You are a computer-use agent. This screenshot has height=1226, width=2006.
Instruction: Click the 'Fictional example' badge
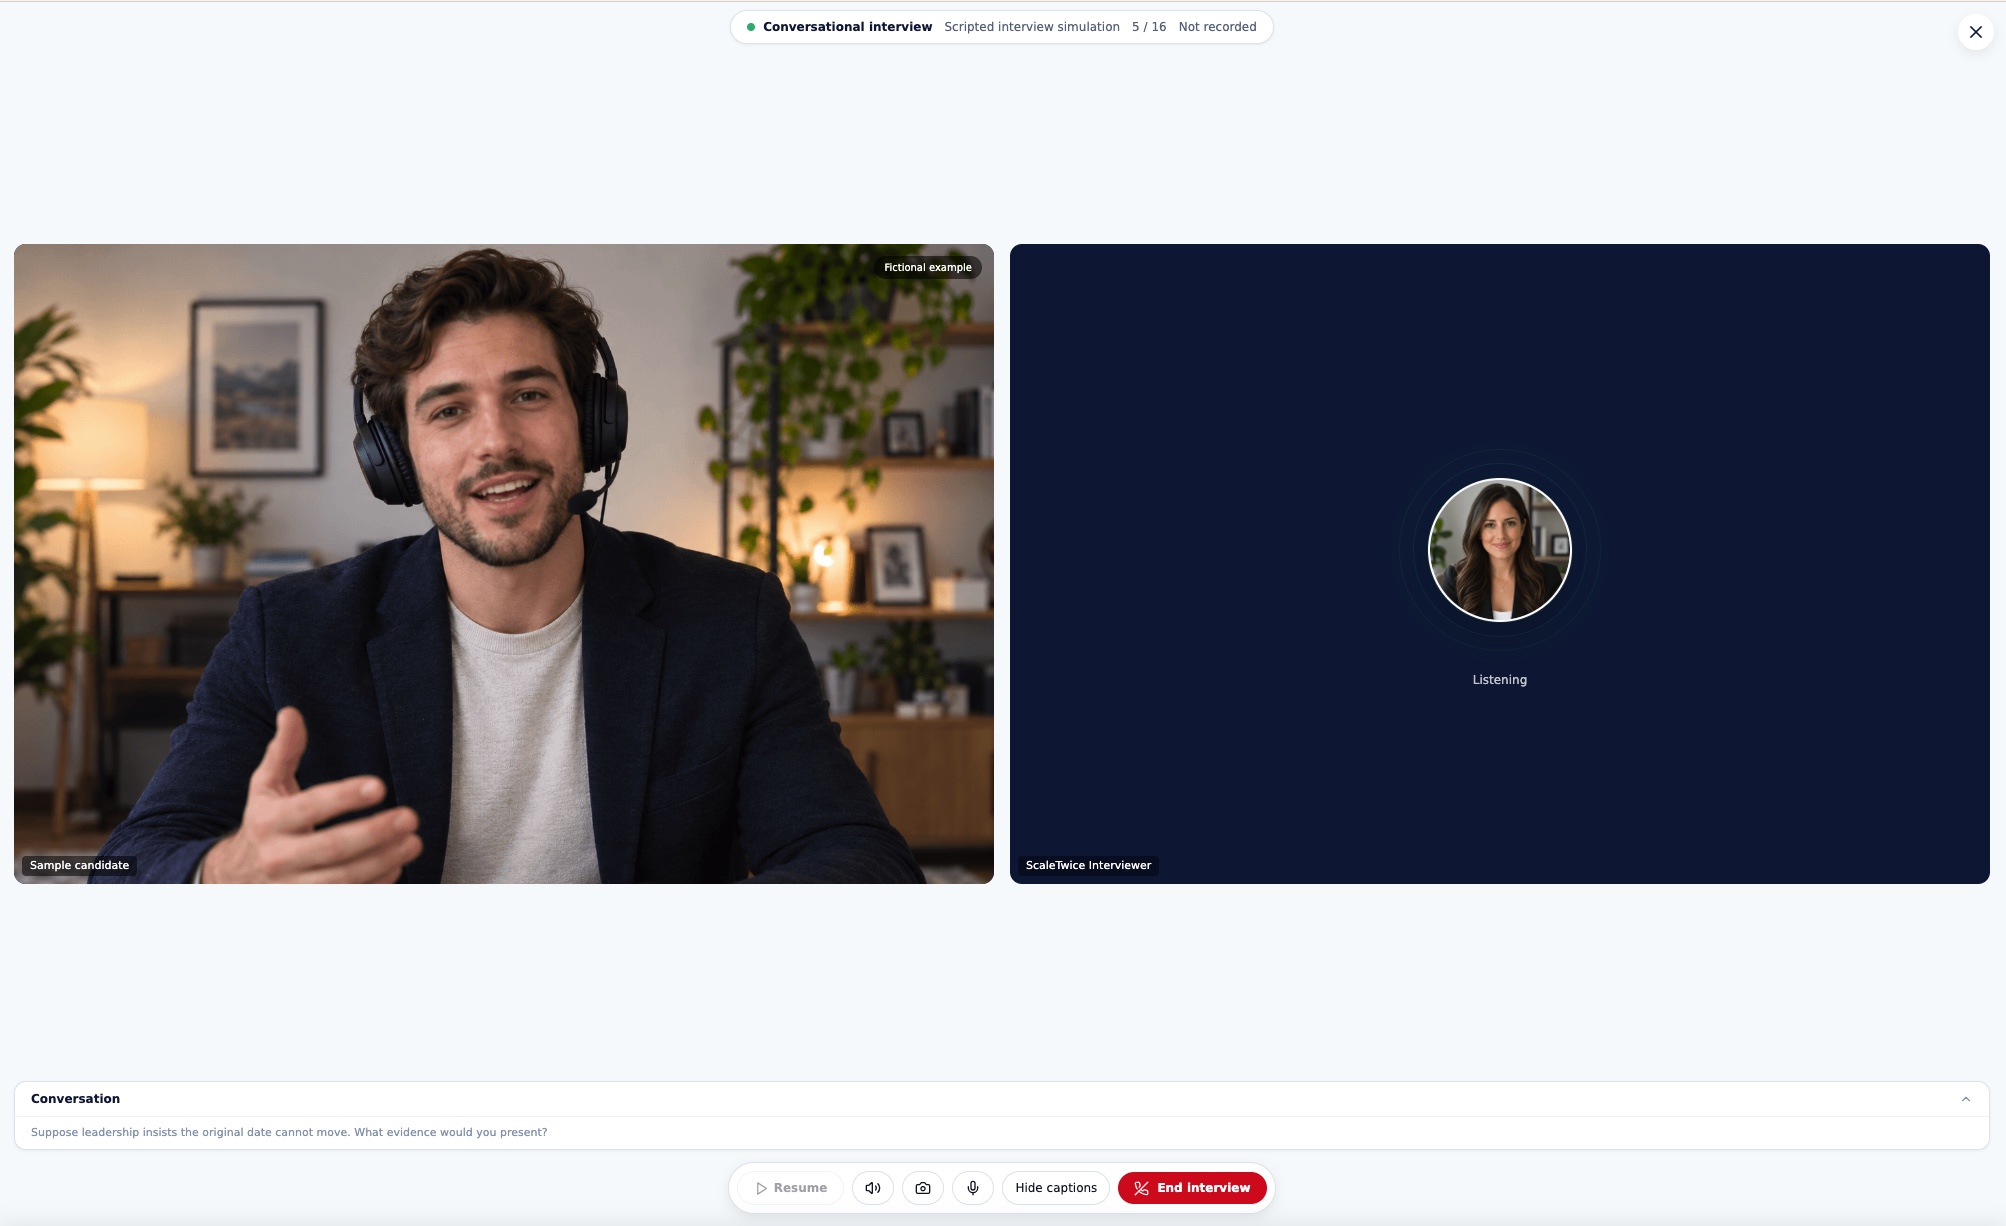coord(928,267)
